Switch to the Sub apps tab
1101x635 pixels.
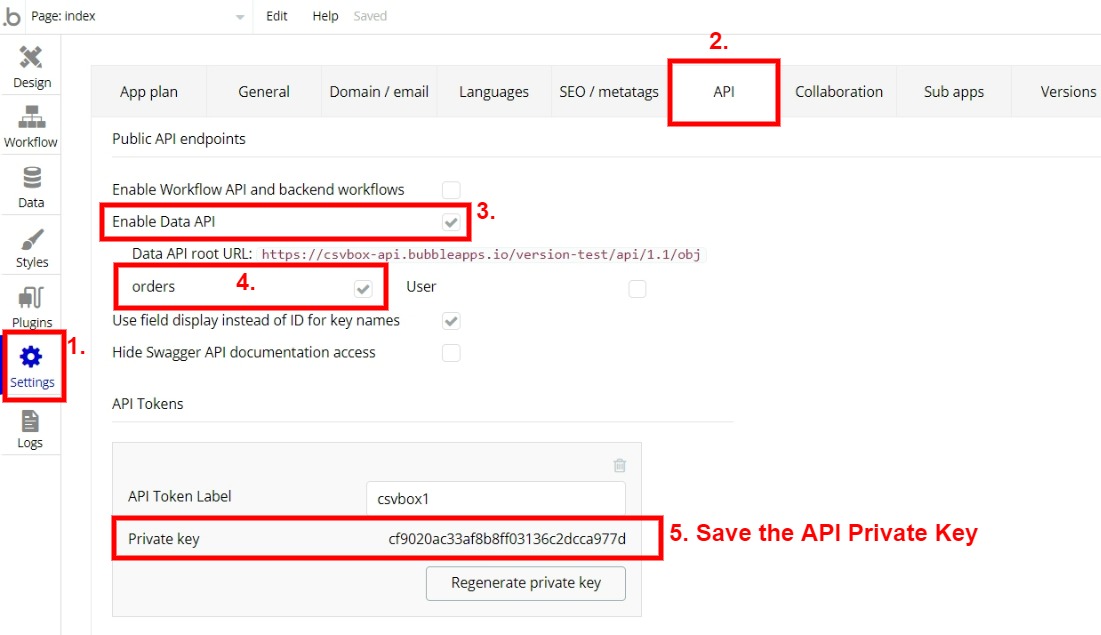[x=954, y=91]
